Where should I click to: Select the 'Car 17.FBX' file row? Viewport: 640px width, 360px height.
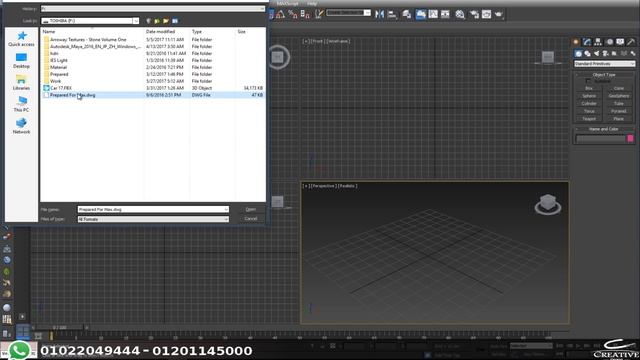153,88
